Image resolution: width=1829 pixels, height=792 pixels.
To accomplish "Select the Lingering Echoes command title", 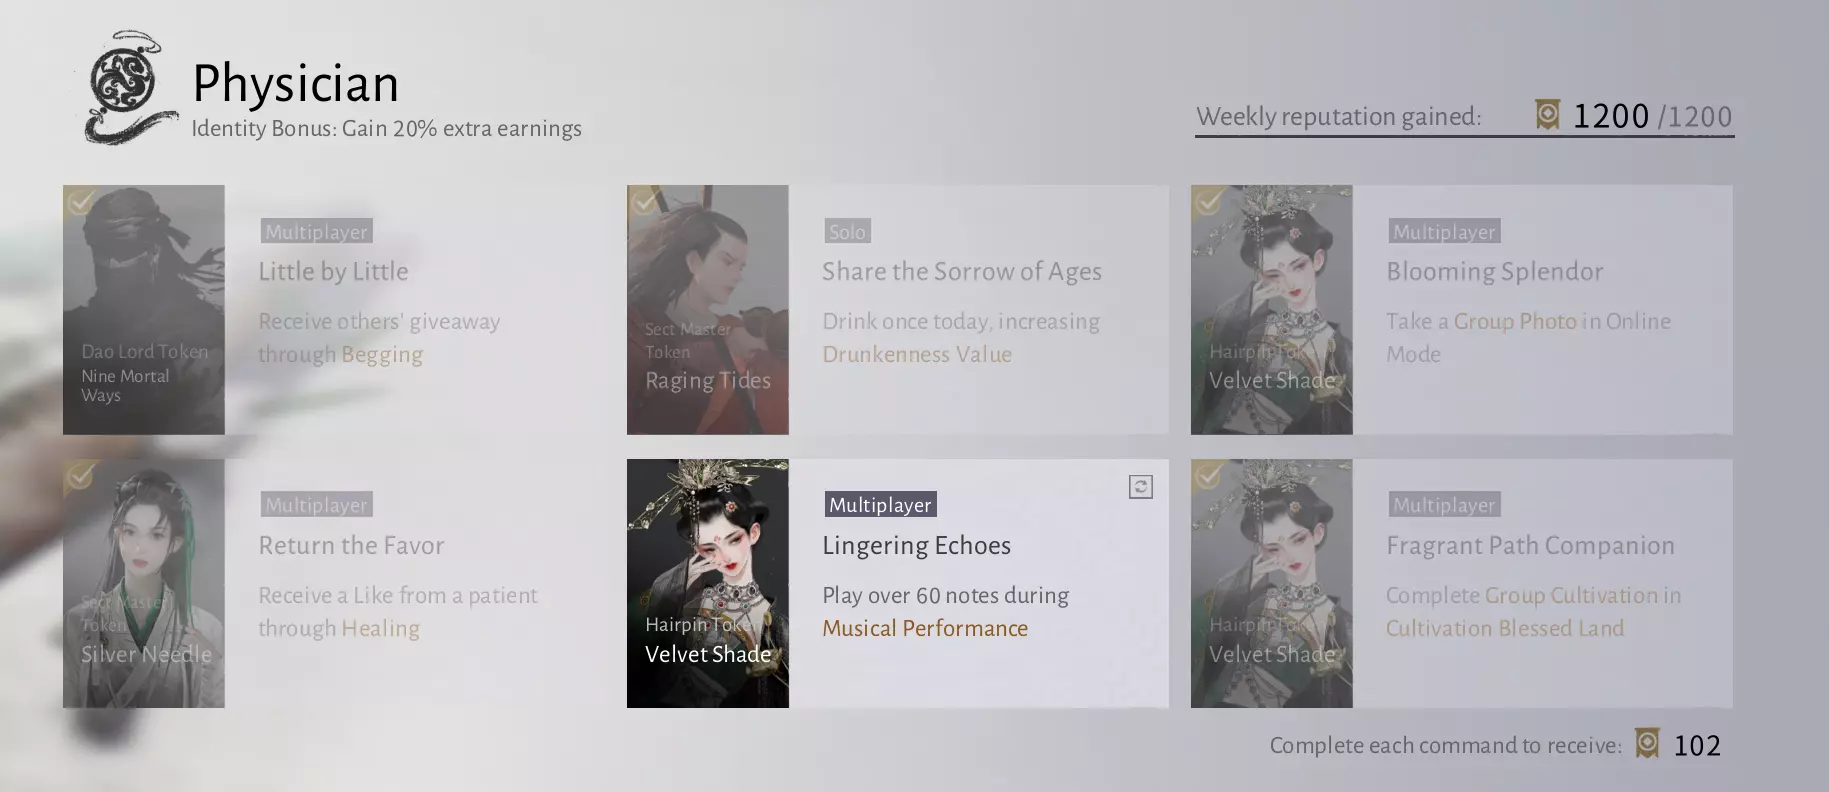I will pyautogui.click(x=916, y=545).
